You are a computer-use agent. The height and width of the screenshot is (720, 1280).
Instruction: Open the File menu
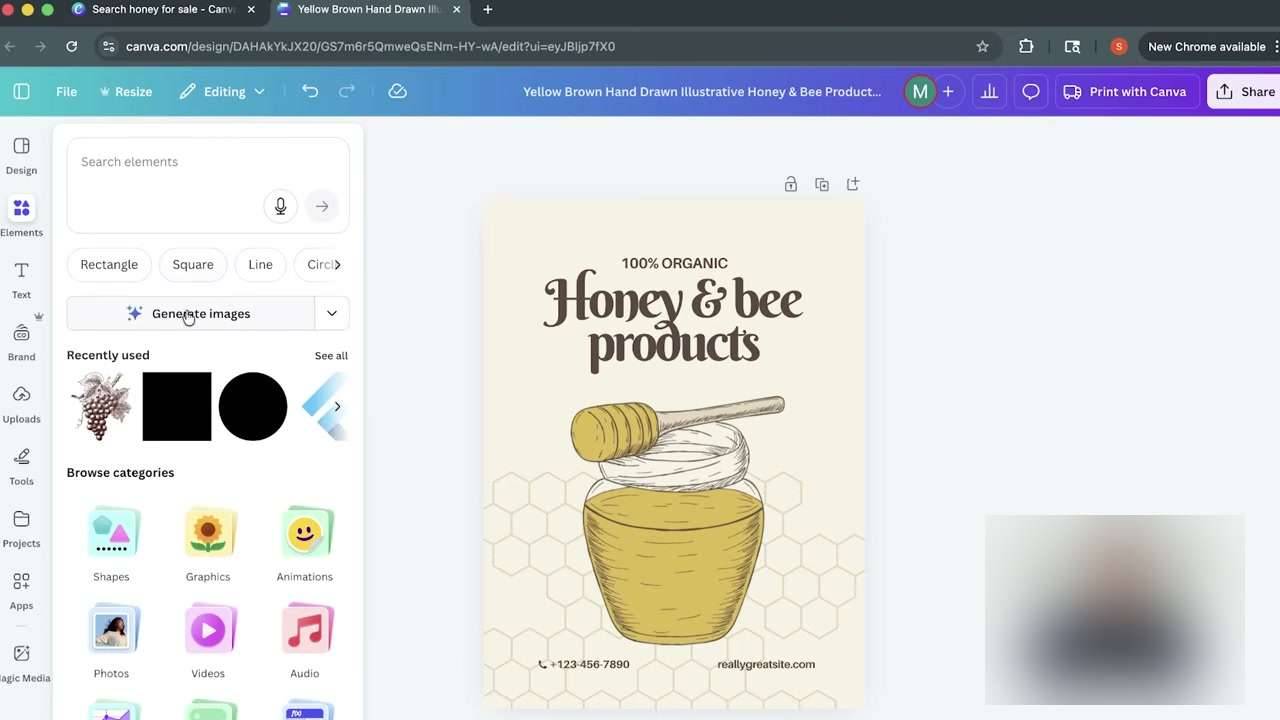pos(66,91)
